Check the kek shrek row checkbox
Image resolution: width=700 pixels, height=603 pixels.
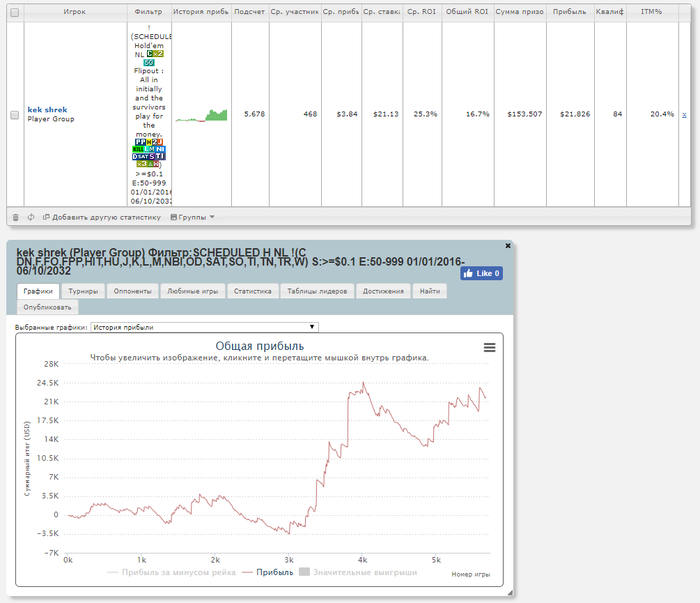pos(15,115)
